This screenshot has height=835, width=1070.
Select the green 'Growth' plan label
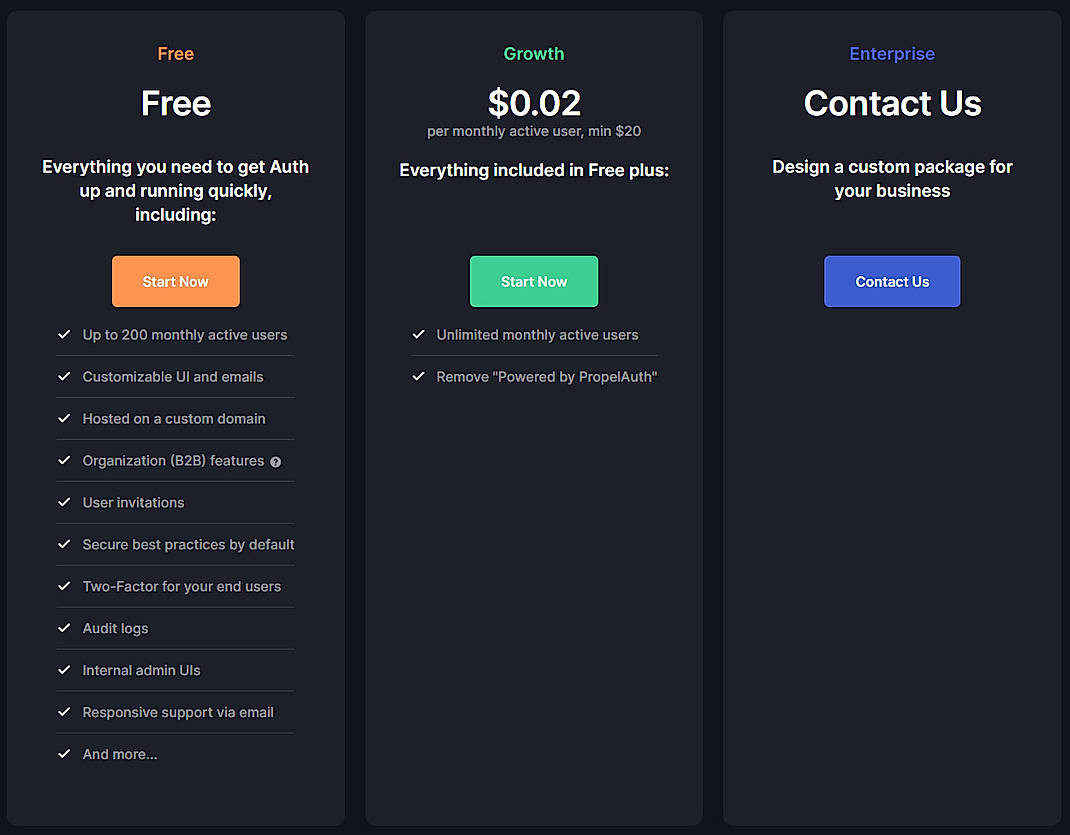533,53
